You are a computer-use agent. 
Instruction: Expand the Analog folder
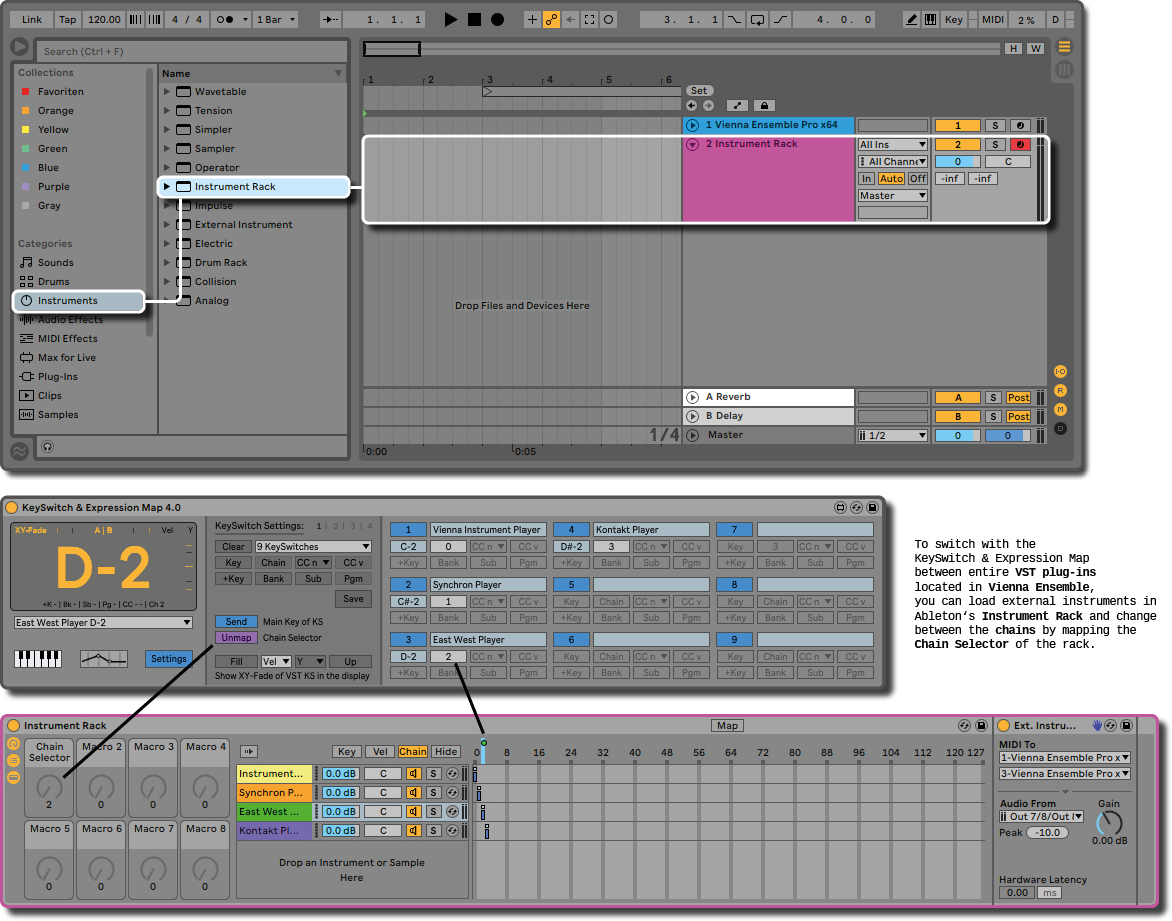tap(167, 301)
